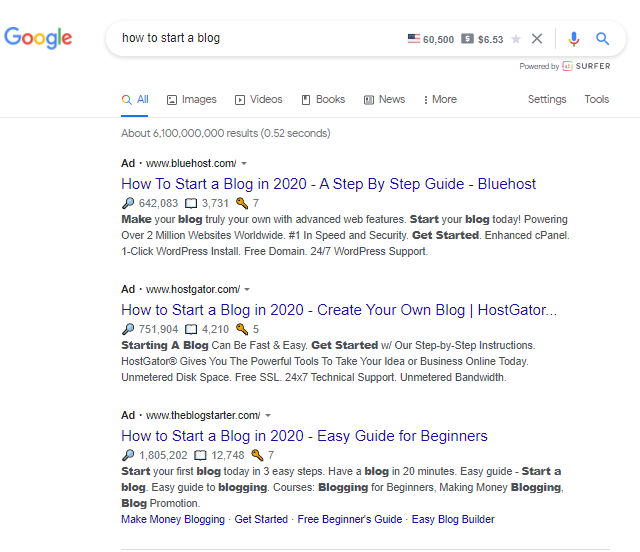Click the www.theblogstarter.com/ ad URL

[x=203, y=416]
